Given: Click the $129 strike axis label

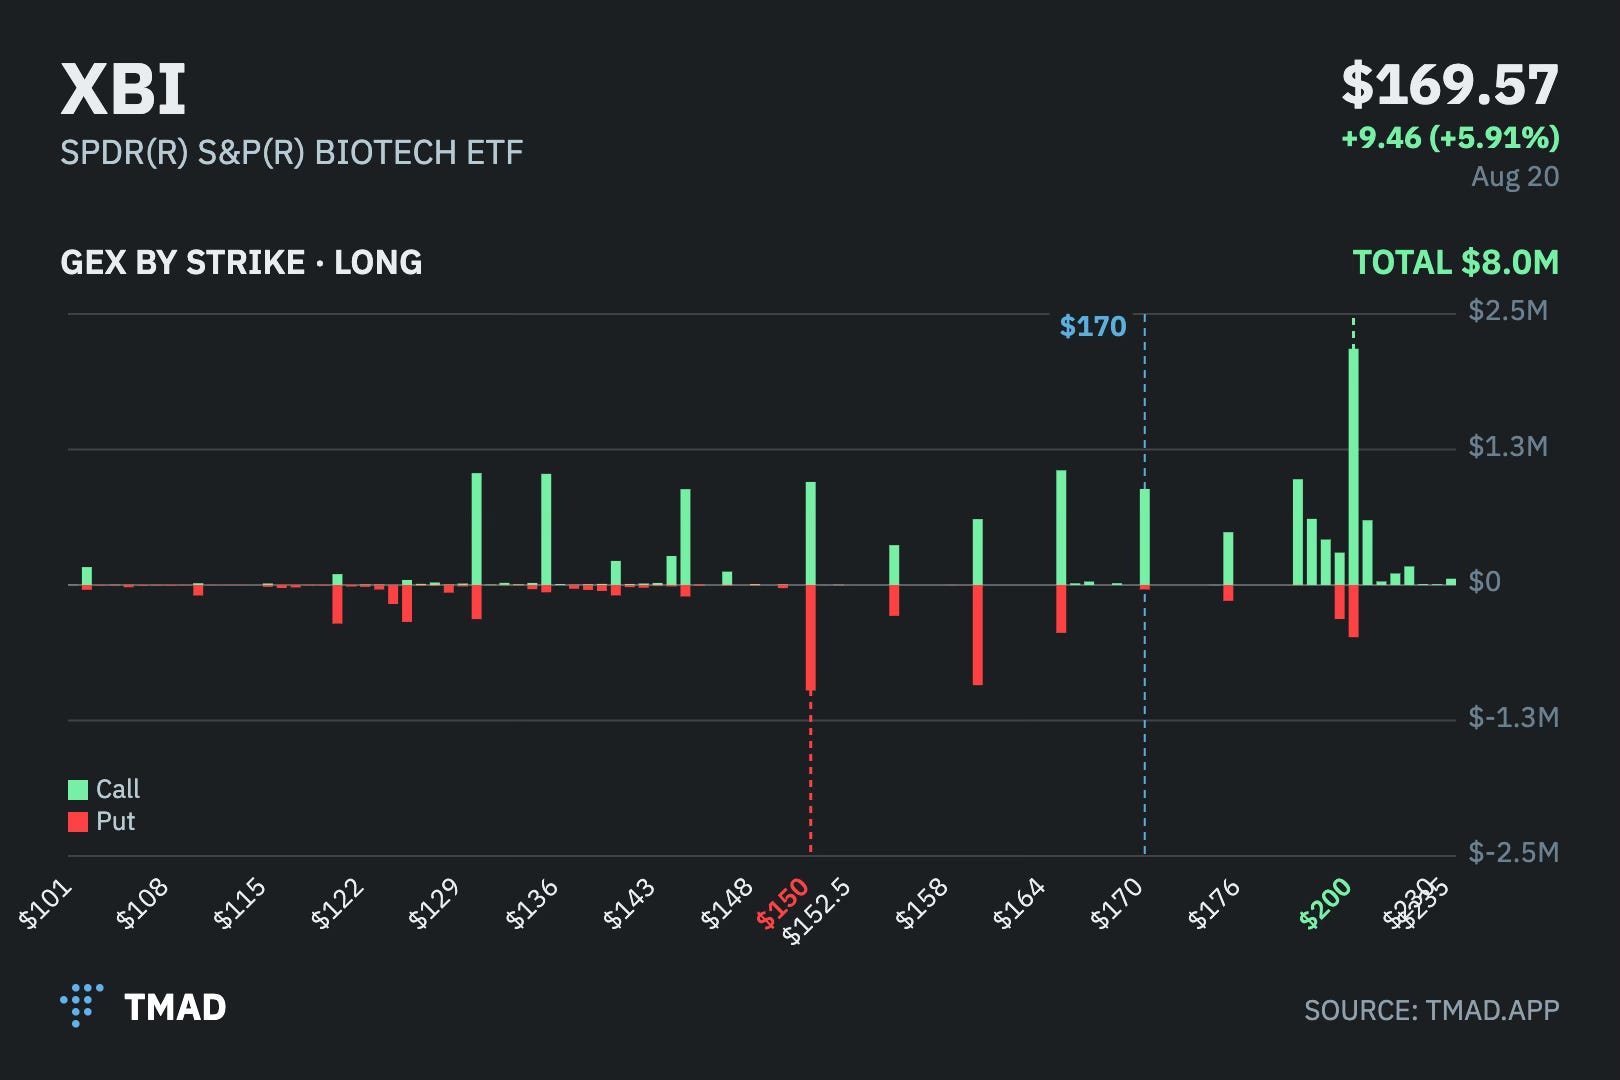Looking at the screenshot, I should pos(435,904).
